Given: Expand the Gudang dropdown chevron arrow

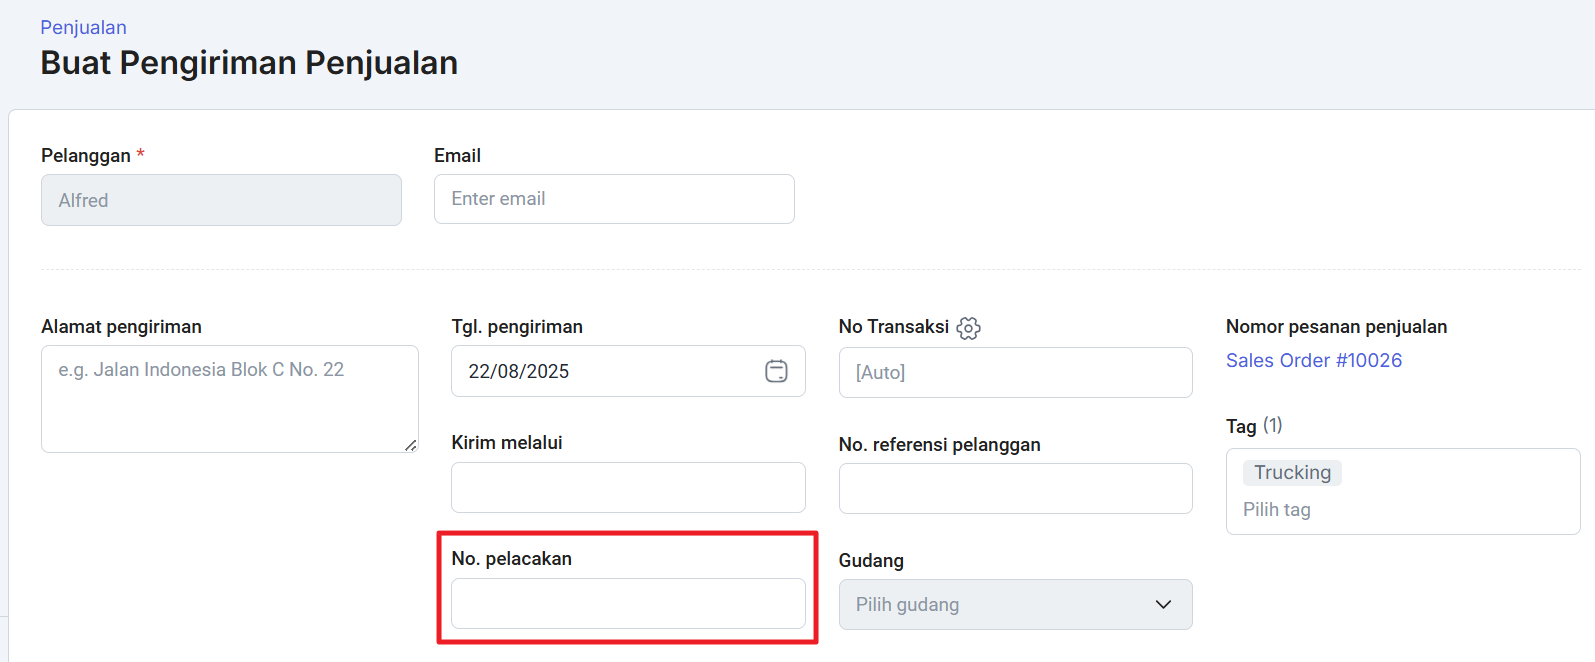Looking at the screenshot, I should (1163, 604).
